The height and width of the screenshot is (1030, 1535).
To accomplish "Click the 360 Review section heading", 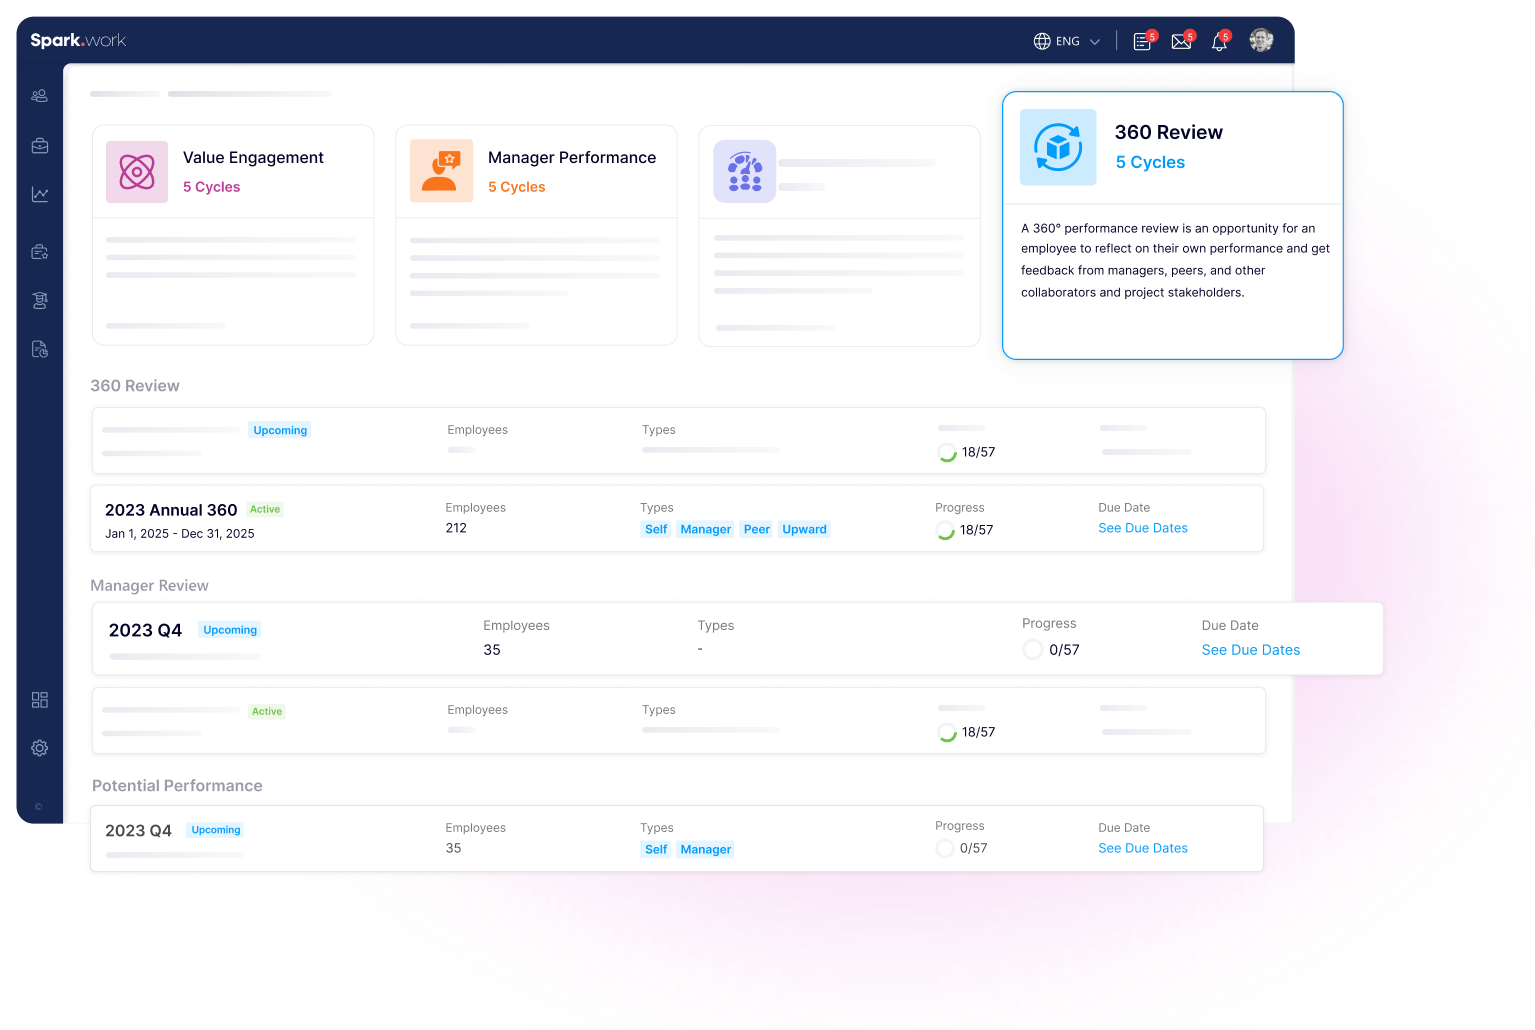I will pyautogui.click(x=135, y=386).
